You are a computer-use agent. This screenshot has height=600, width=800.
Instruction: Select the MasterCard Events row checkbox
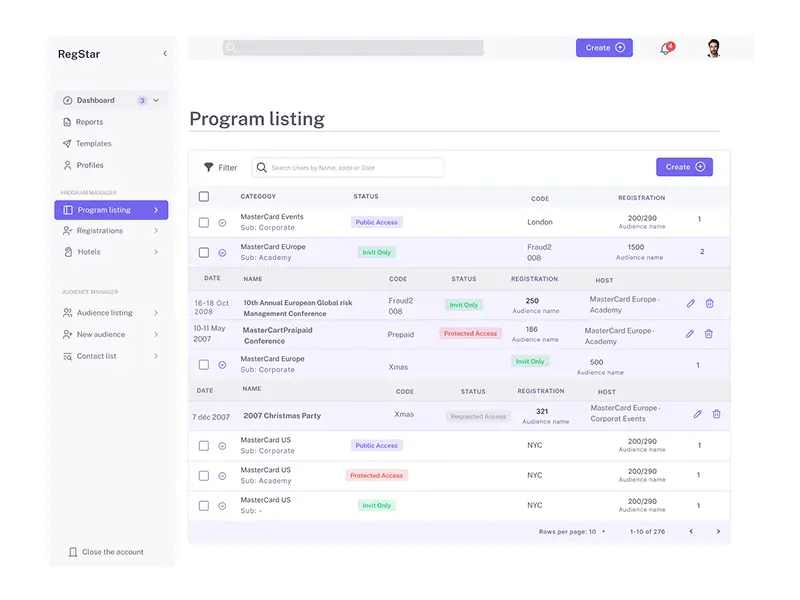click(204, 222)
